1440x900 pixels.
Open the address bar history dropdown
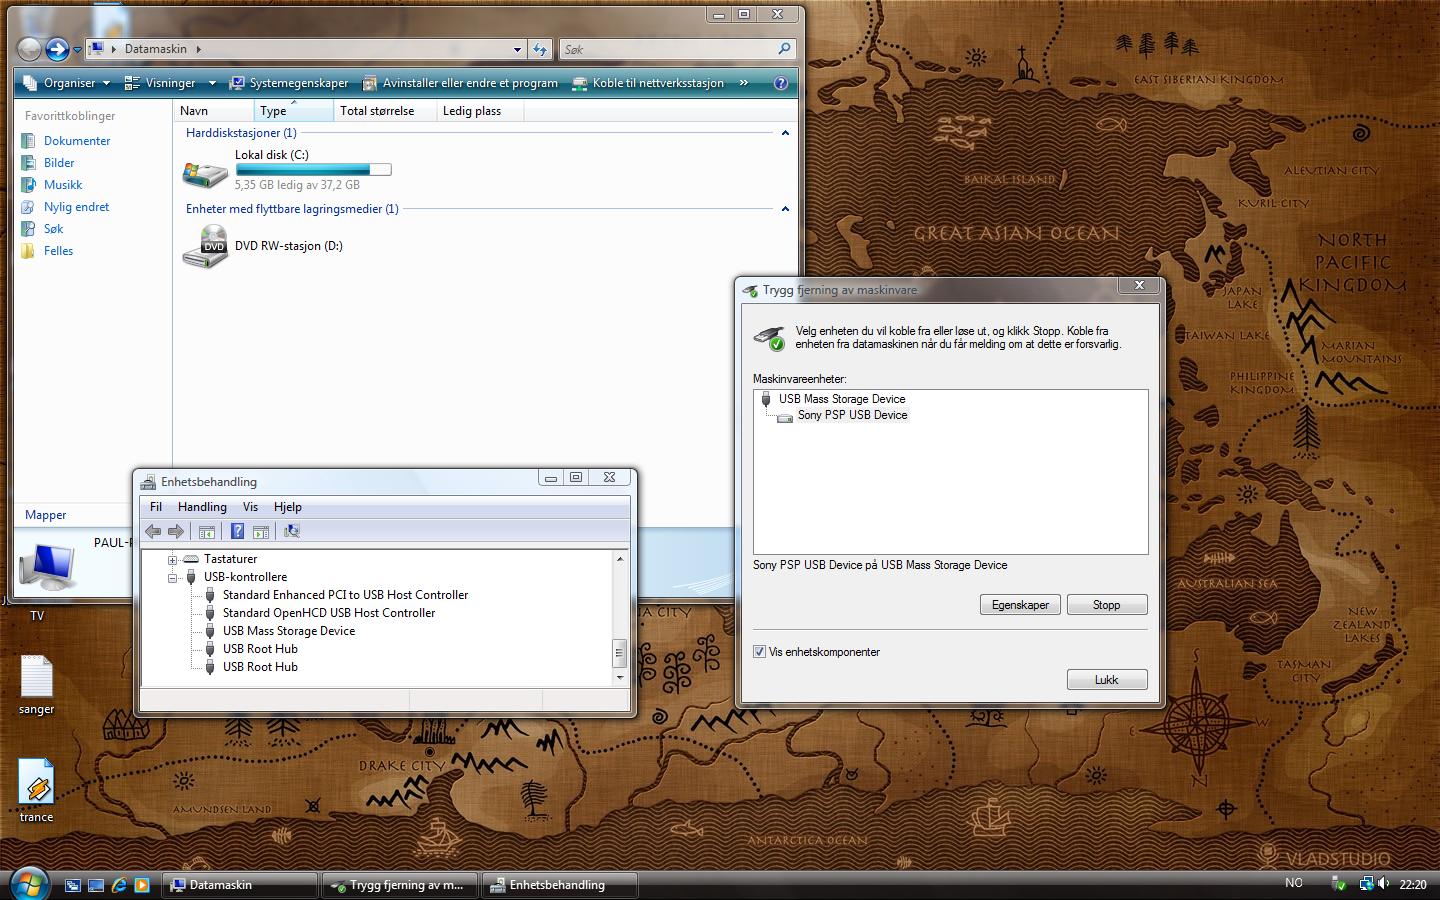pos(517,49)
